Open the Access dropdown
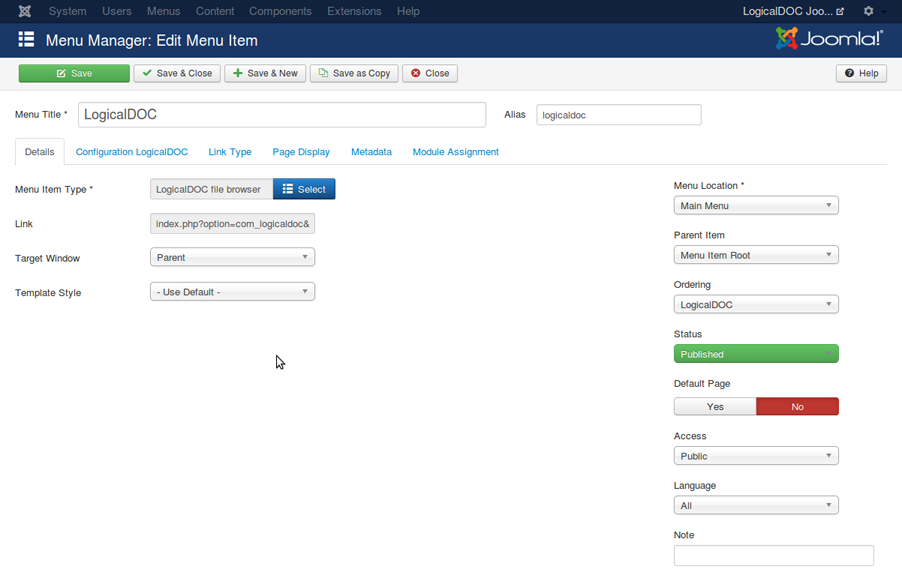The image size is (902, 584). [756, 456]
